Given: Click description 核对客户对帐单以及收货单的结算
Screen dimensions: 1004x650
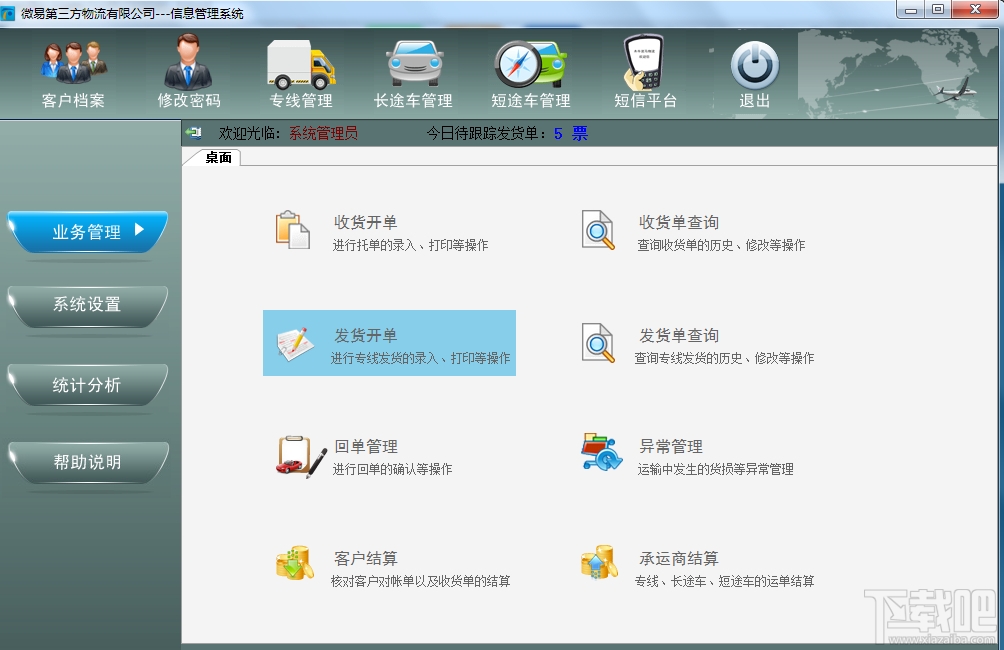Looking at the screenshot, I should tap(421, 581).
